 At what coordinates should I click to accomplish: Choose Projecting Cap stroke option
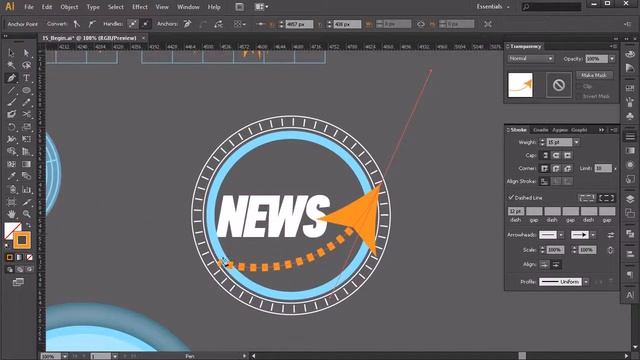point(567,156)
